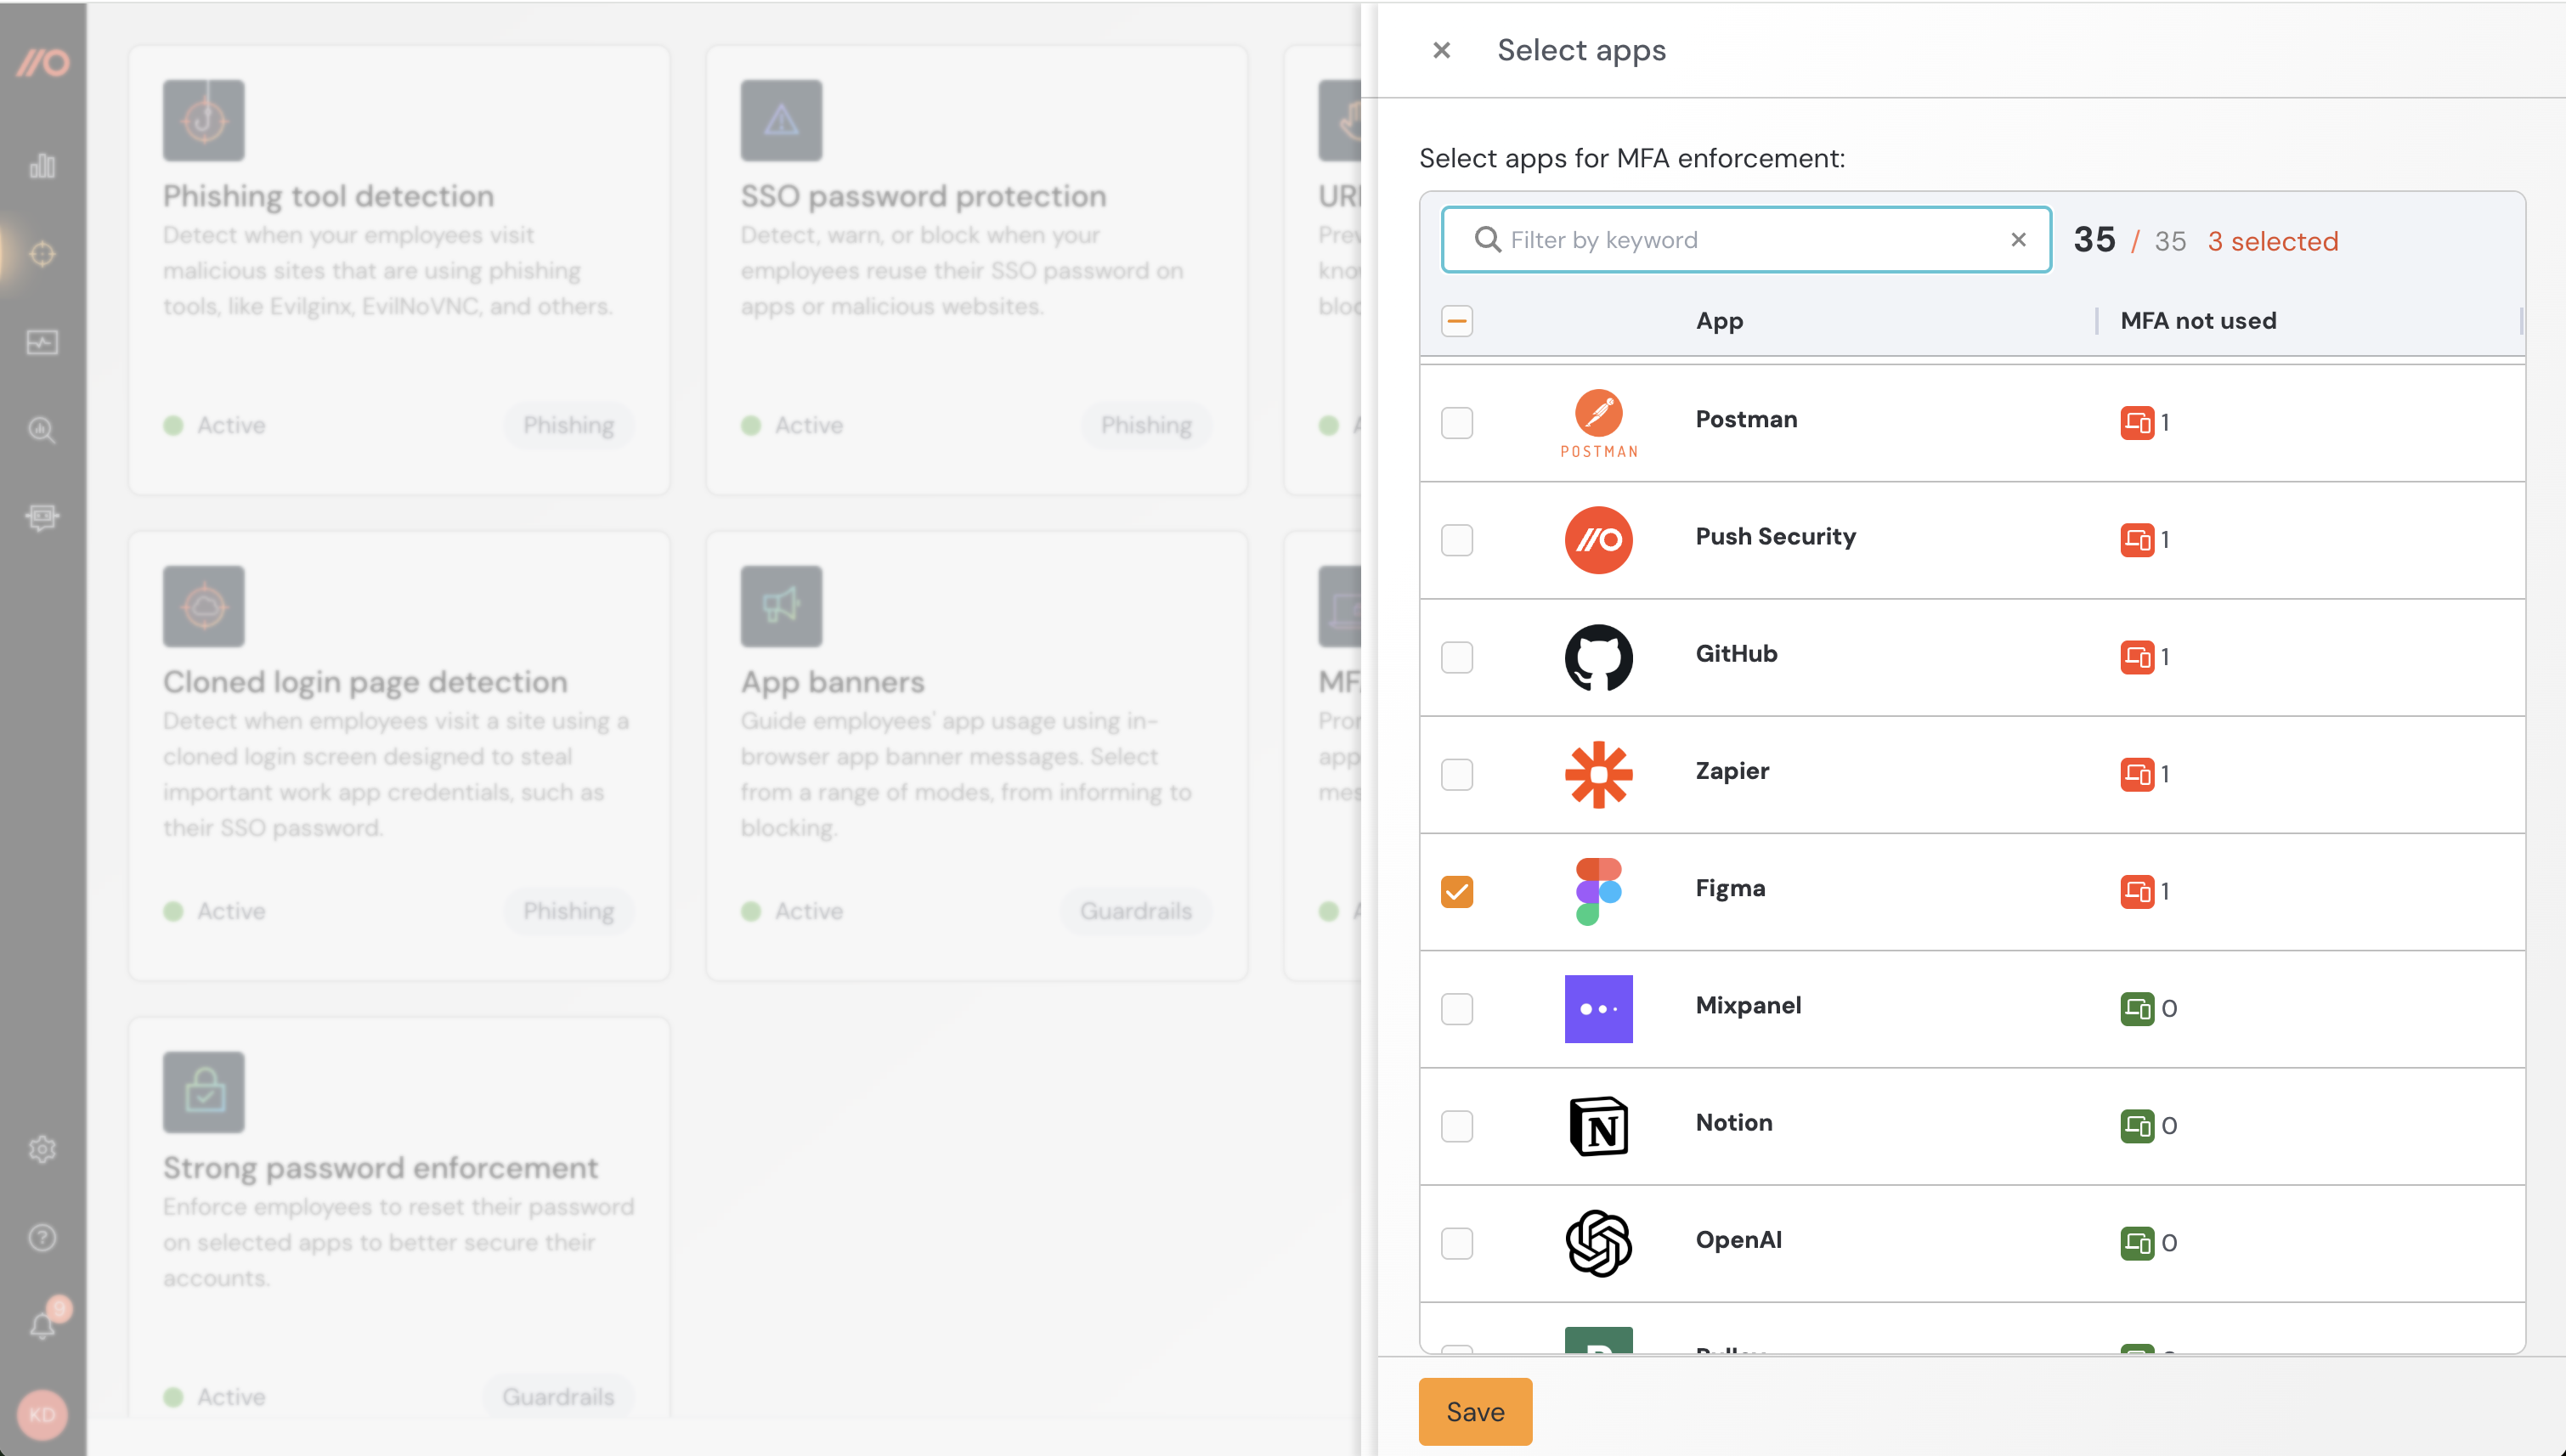
Task: Open the bar chart dashboard icon
Action: 42,166
